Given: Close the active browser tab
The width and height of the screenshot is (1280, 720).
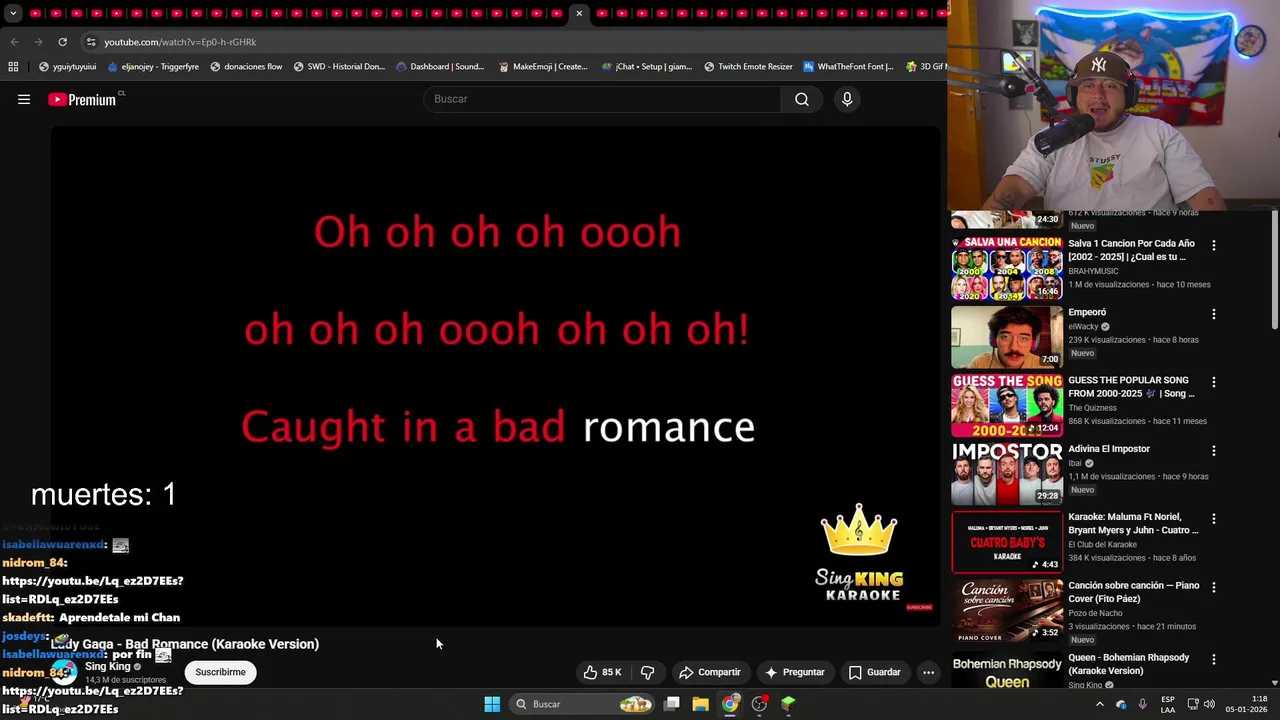Looking at the screenshot, I should [579, 13].
